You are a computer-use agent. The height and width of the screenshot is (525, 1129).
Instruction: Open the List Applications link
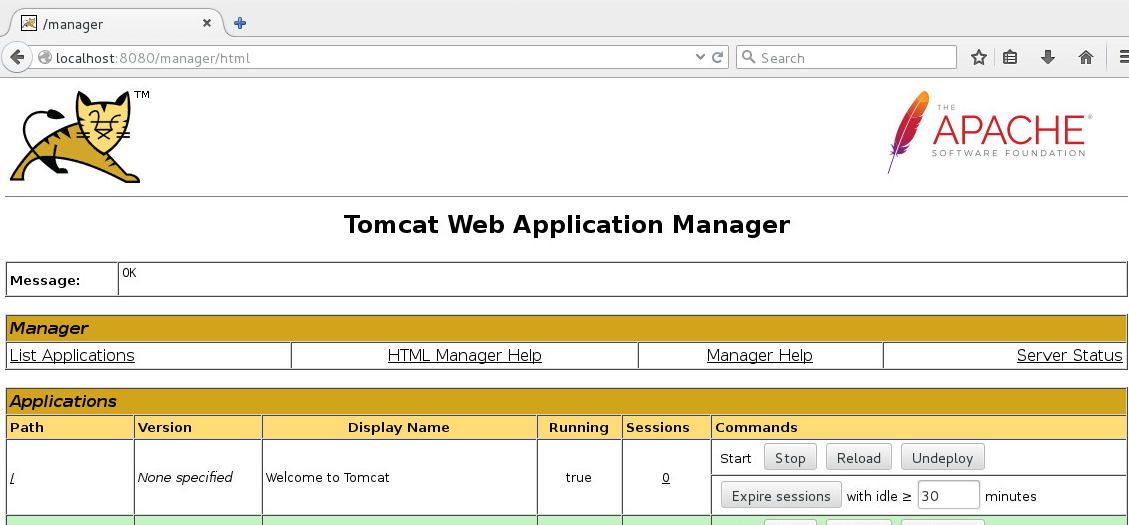72,356
